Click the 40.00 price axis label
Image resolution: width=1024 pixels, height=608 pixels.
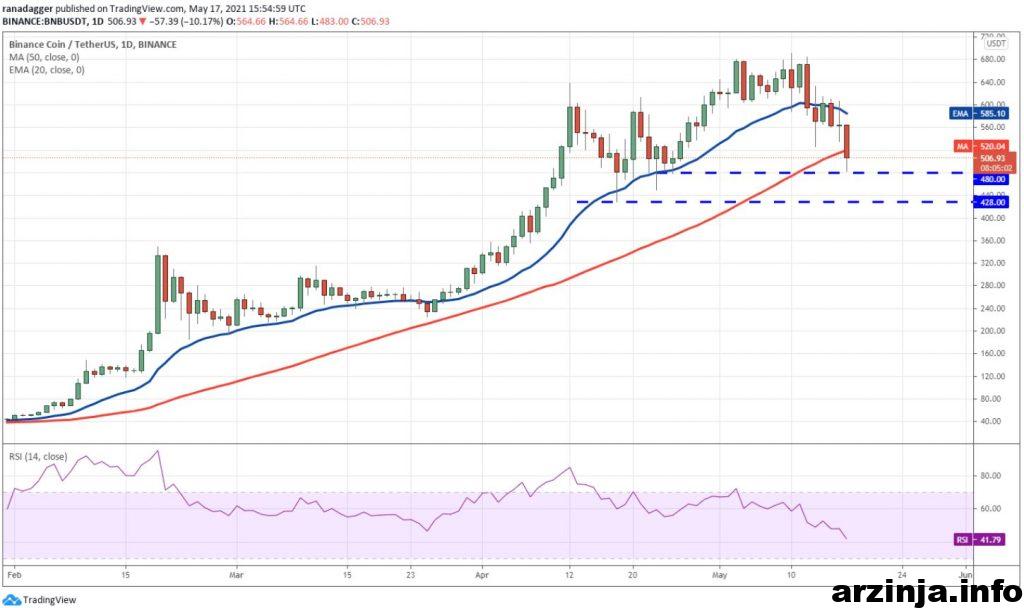993,421
